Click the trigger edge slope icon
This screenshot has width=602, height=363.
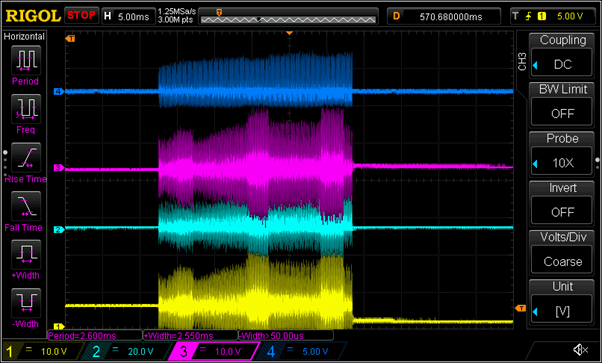(529, 16)
